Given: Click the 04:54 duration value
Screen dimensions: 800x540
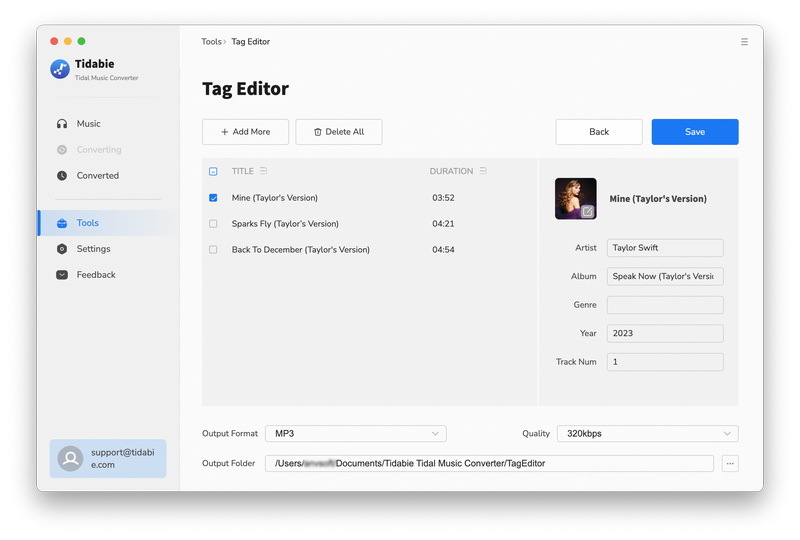Looking at the screenshot, I should [443, 250].
